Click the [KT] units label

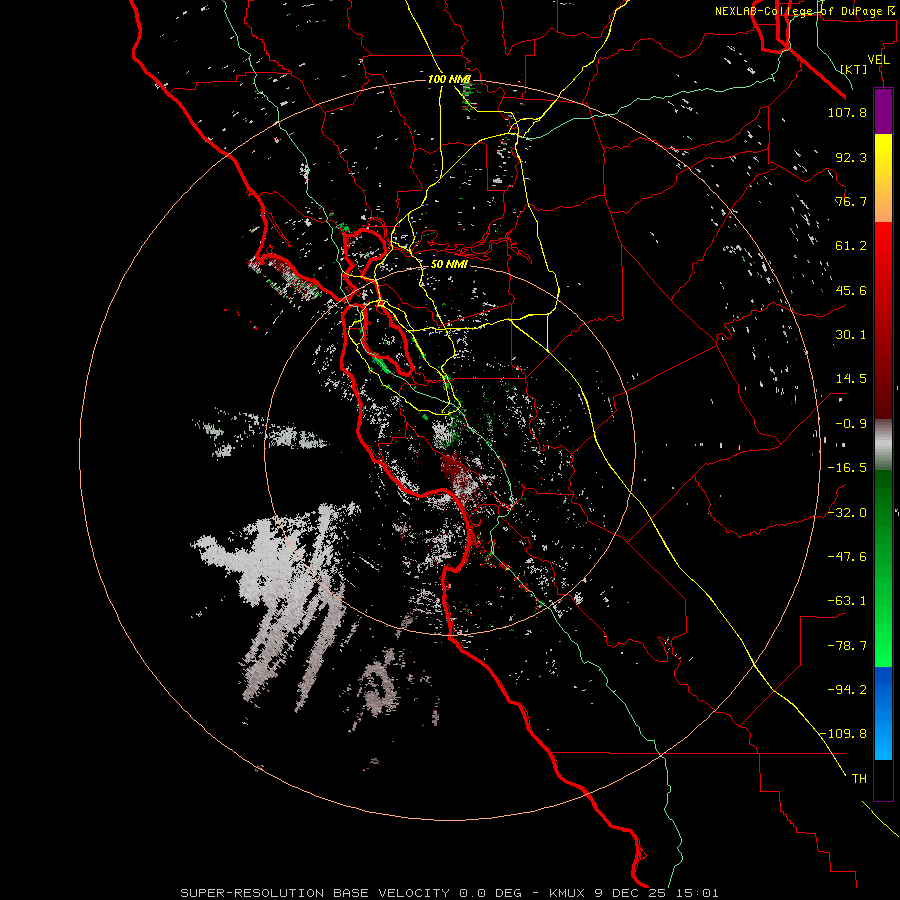854,69
